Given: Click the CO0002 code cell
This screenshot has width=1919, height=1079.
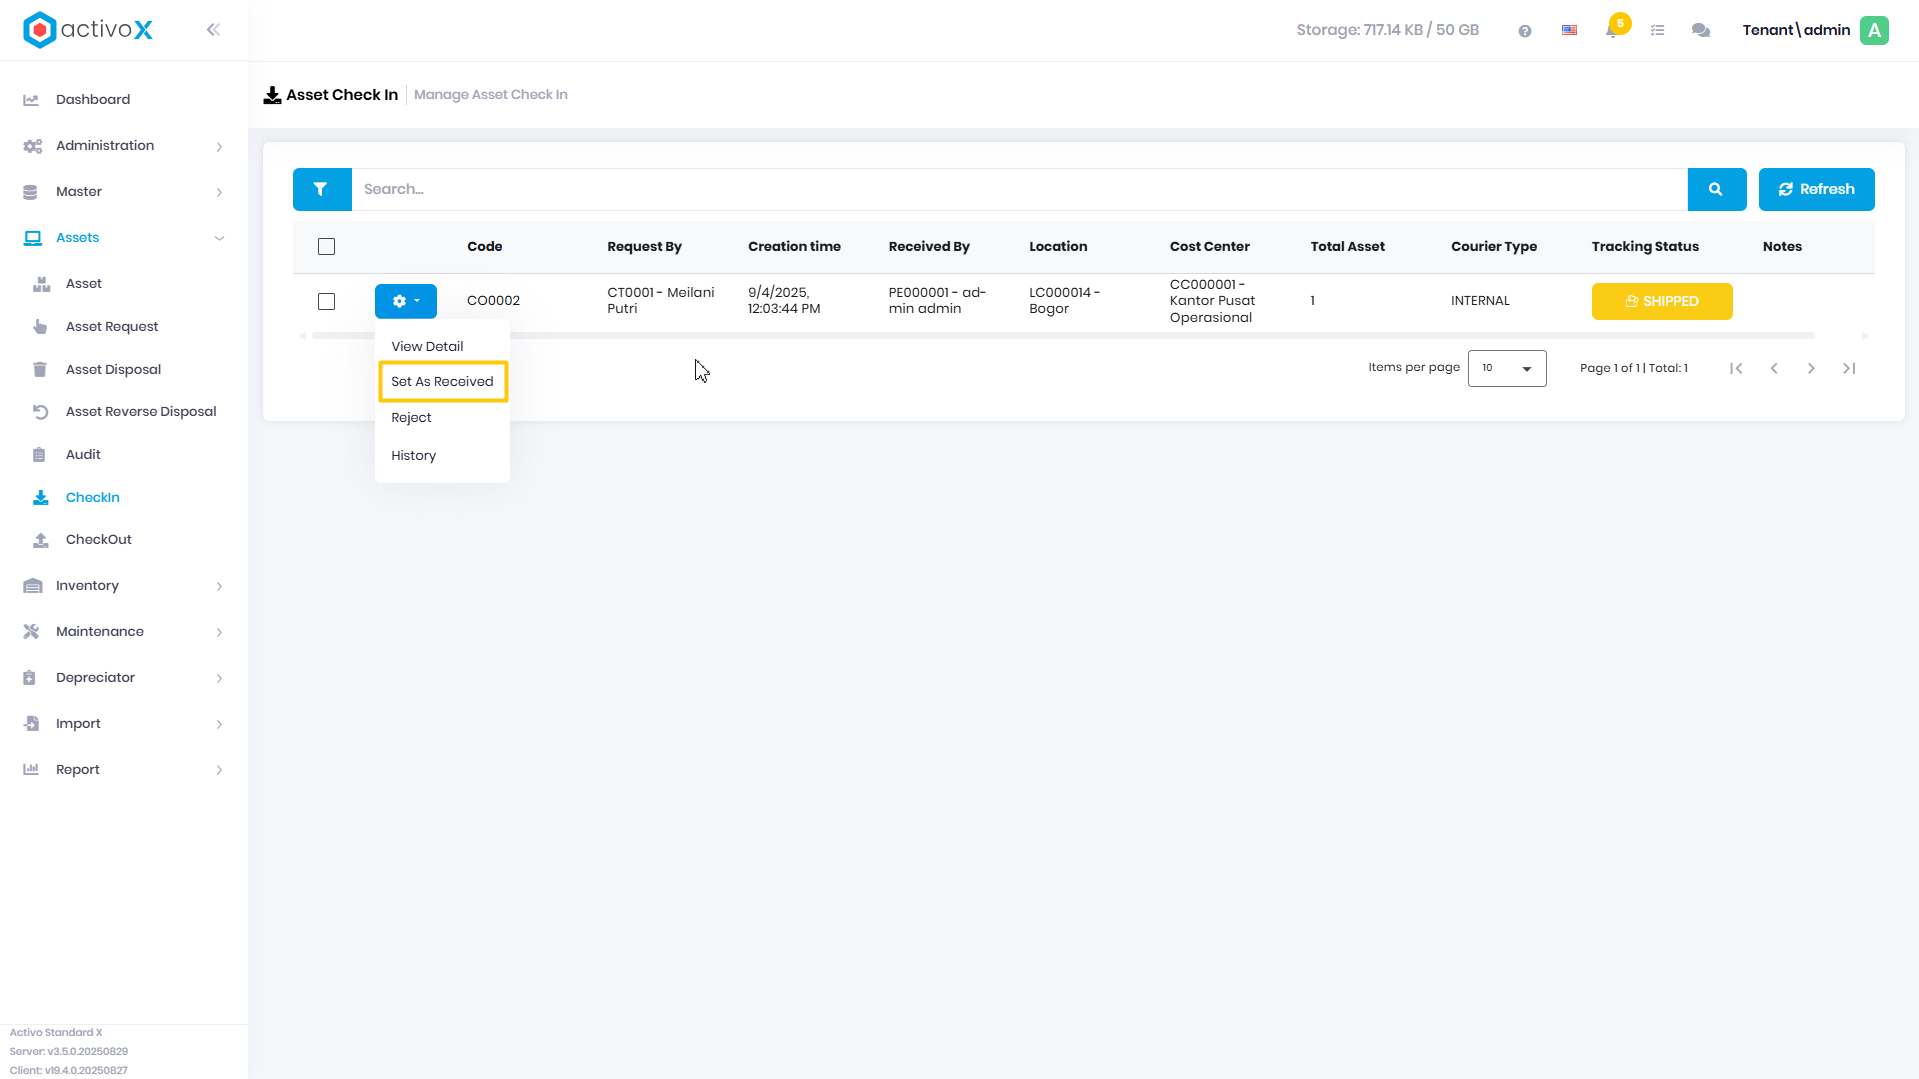Looking at the screenshot, I should pyautogui.click(x=493, y=301).
